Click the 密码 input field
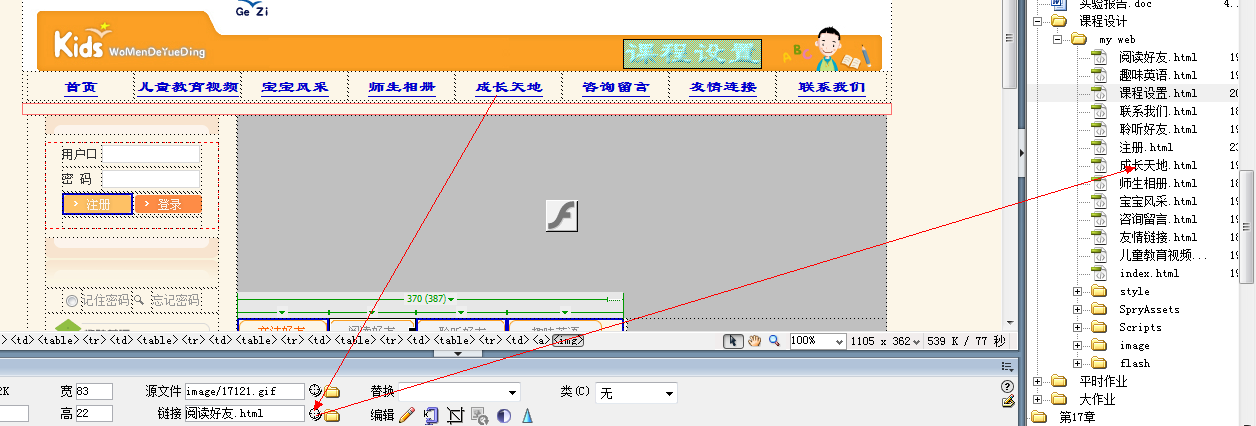 [x=151, y=179]
